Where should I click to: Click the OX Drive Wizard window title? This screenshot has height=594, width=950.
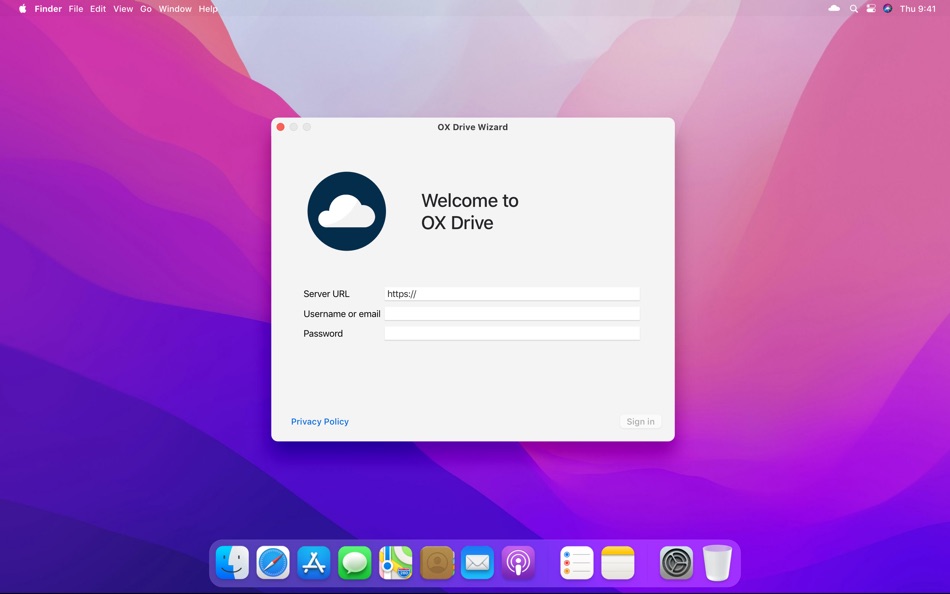coord(473,127)
